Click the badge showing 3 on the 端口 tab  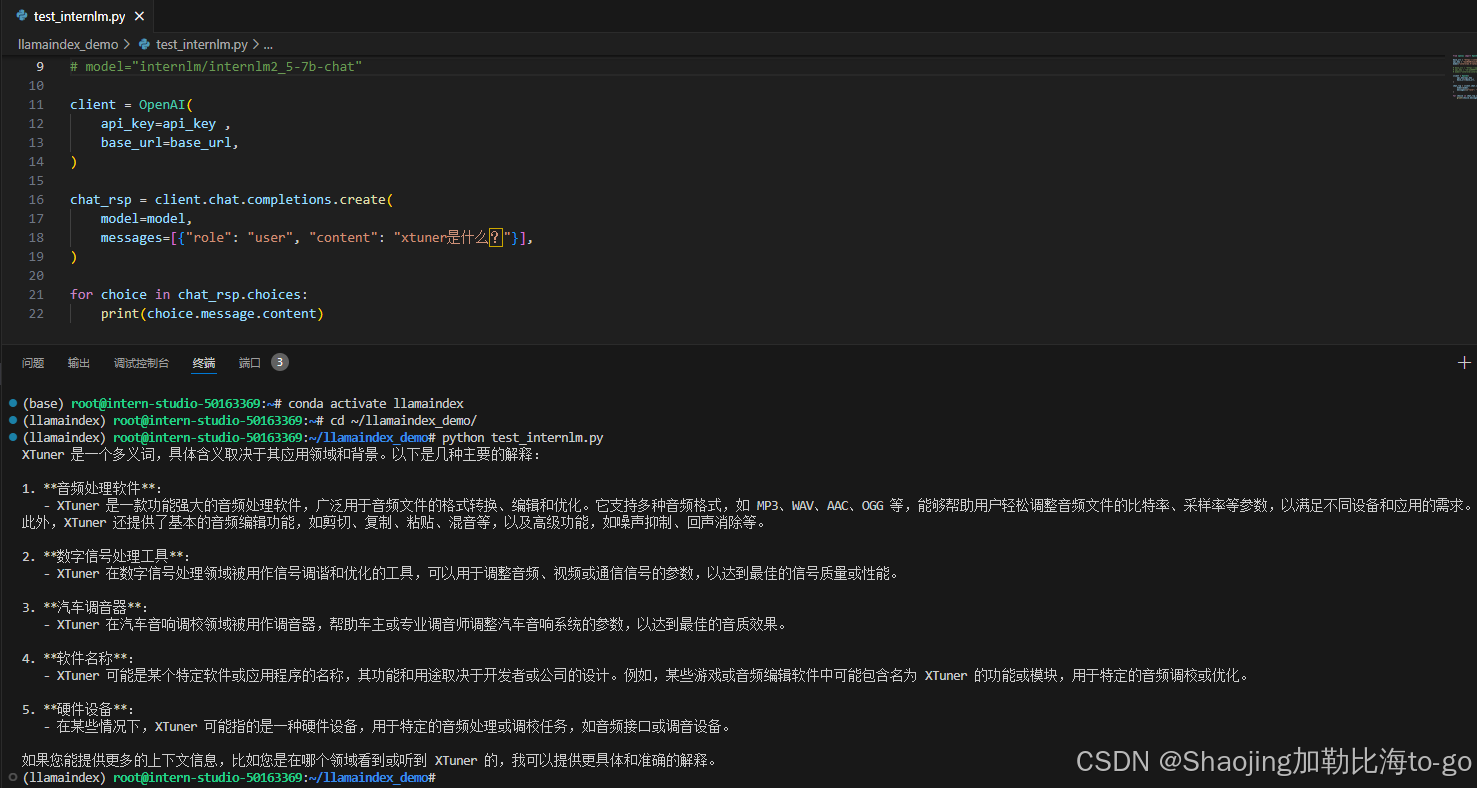[x=278, y=362]
